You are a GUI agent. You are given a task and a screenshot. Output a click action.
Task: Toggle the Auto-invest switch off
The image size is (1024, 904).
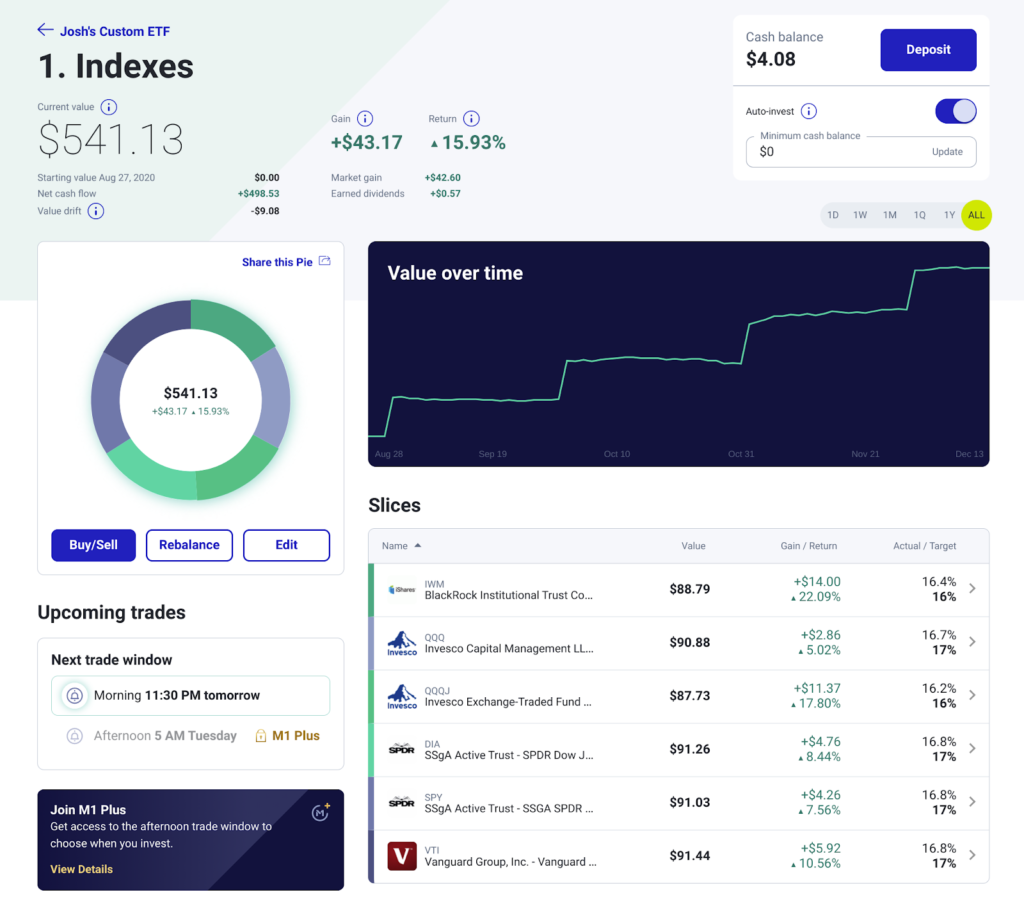pyautogui.click(x=955, y=111)
